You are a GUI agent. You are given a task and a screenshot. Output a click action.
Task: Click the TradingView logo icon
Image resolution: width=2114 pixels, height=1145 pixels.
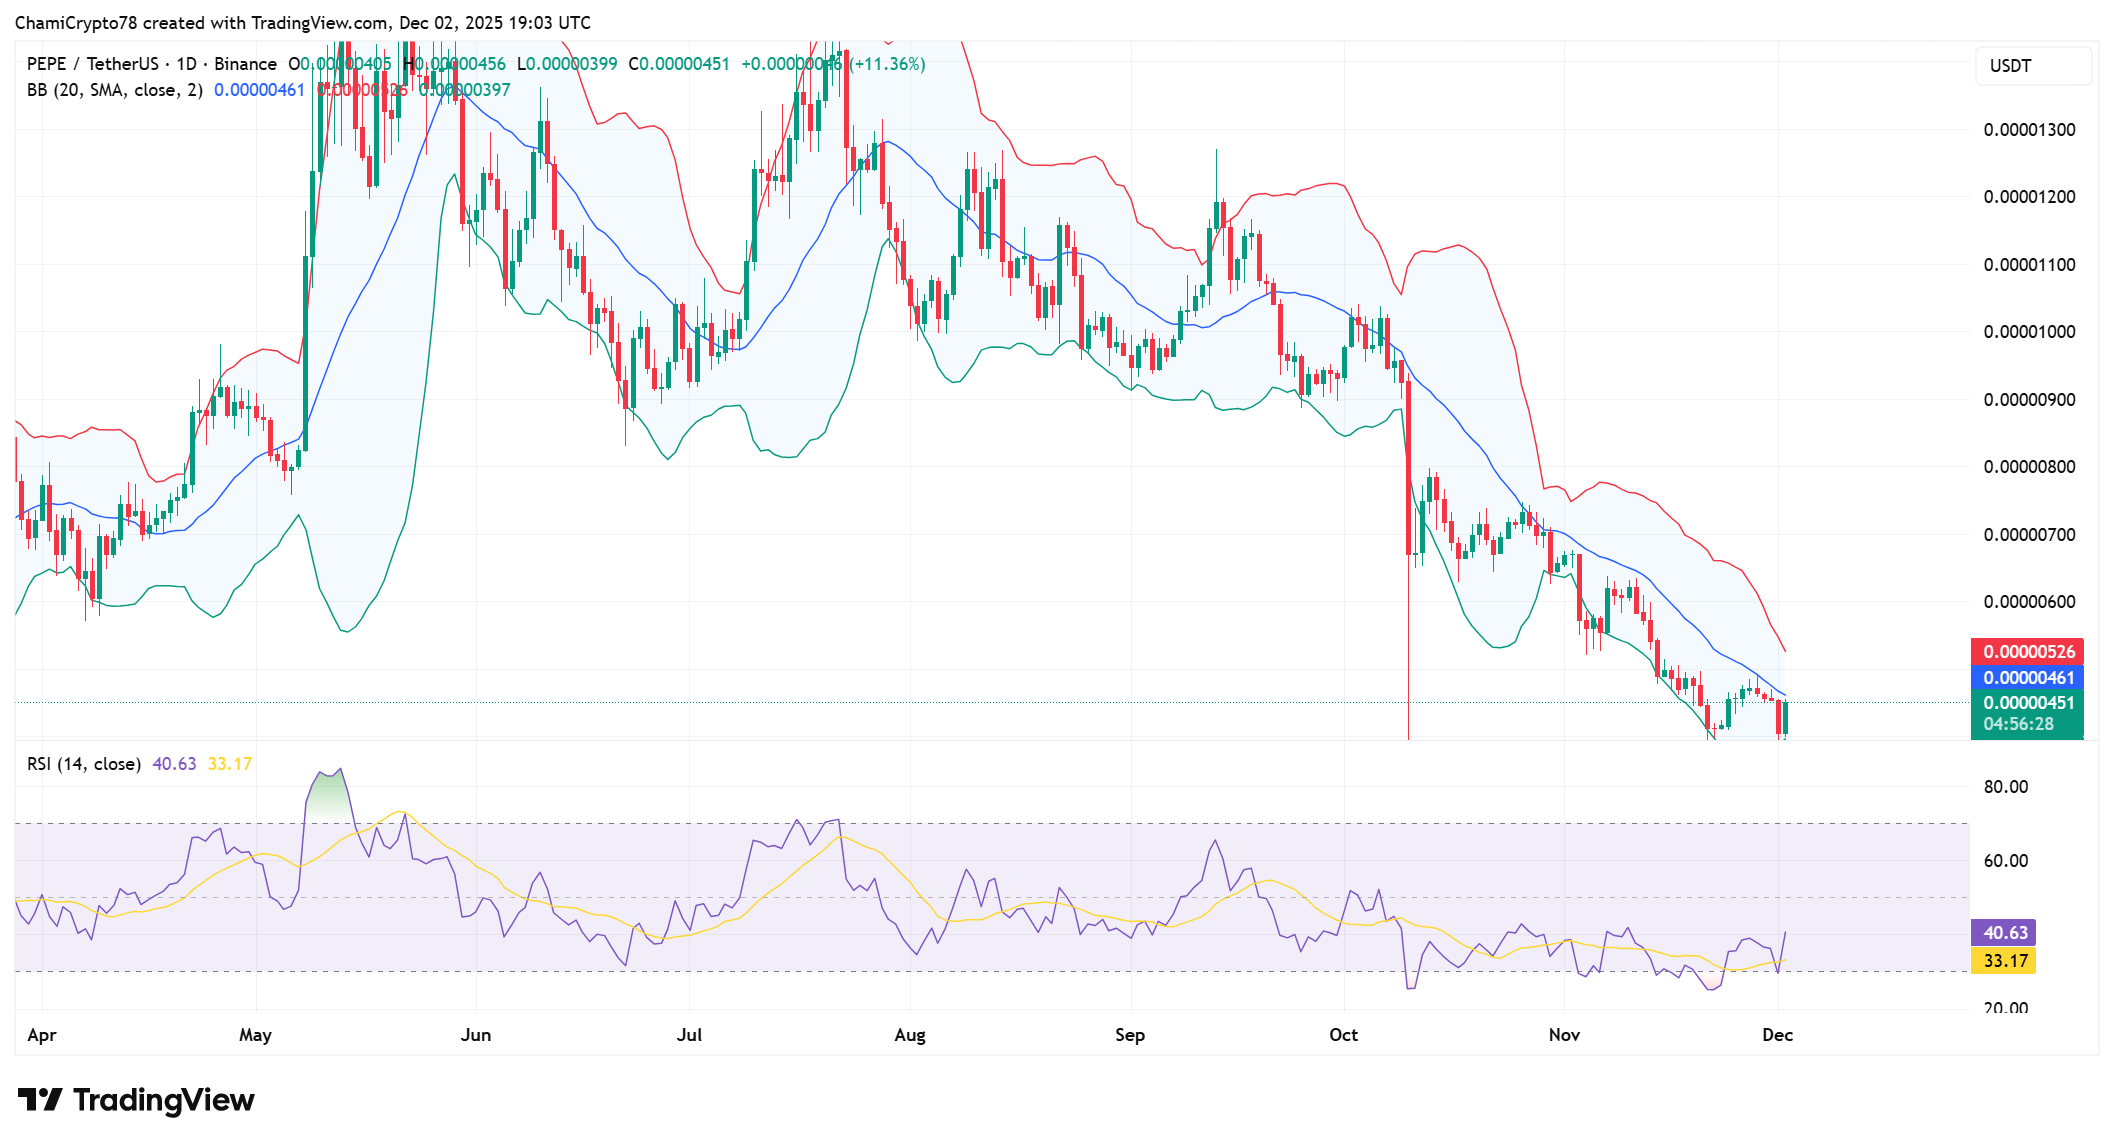tap(40, 1100)
